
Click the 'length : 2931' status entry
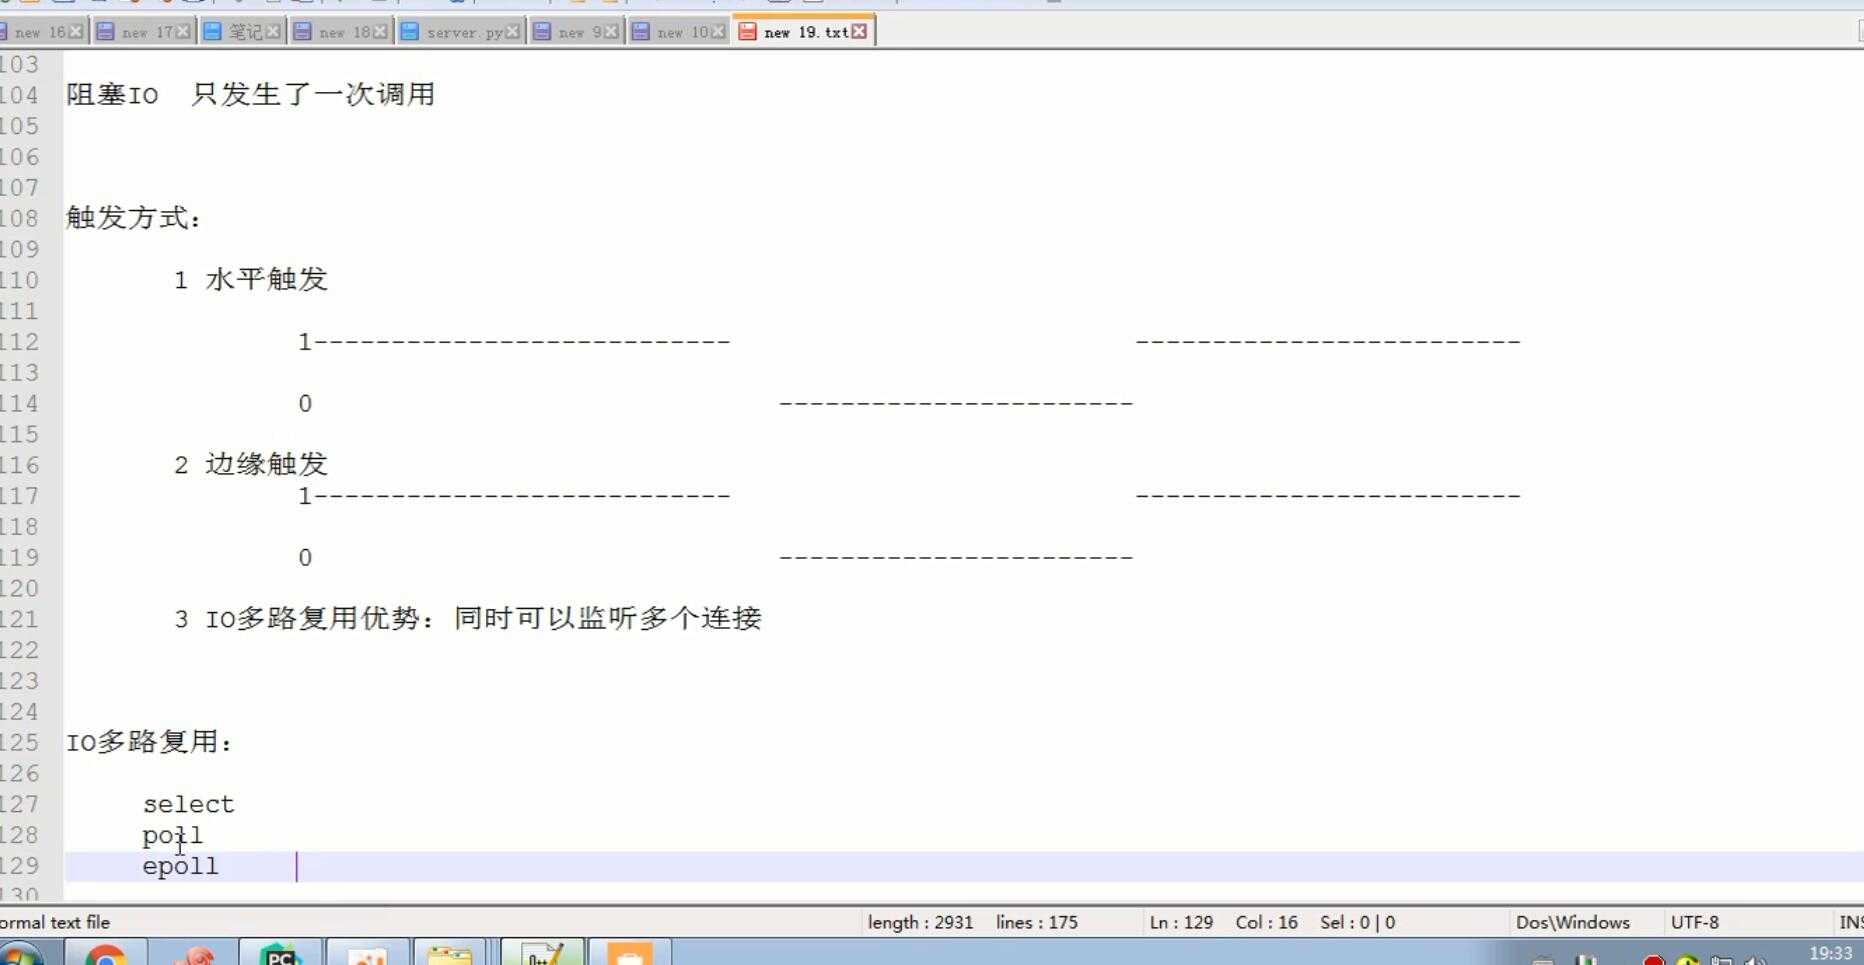click(920, 922)
